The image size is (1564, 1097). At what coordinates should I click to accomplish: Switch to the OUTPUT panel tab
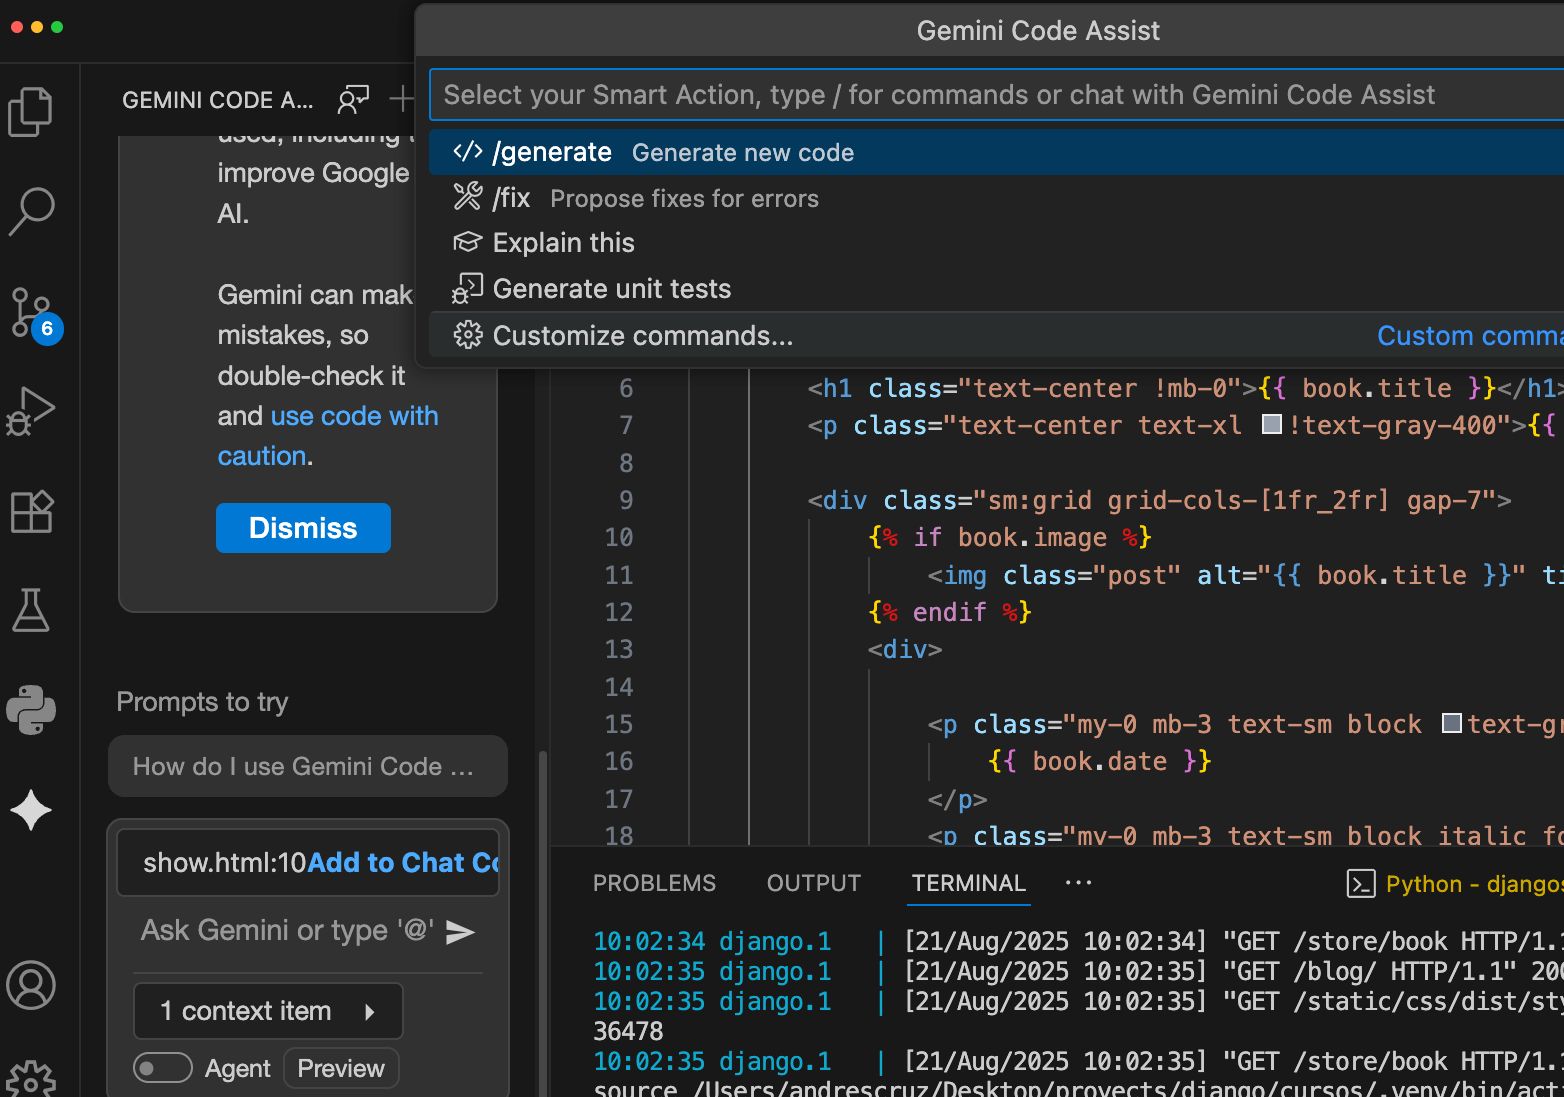pyautogui.click(x=814, y=883)
